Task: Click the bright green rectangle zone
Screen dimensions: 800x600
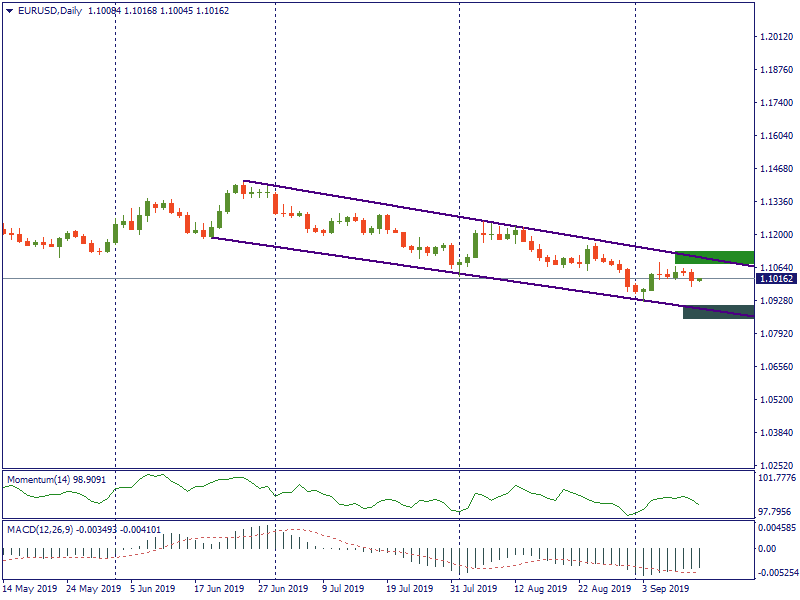Action: coord(713,258)
